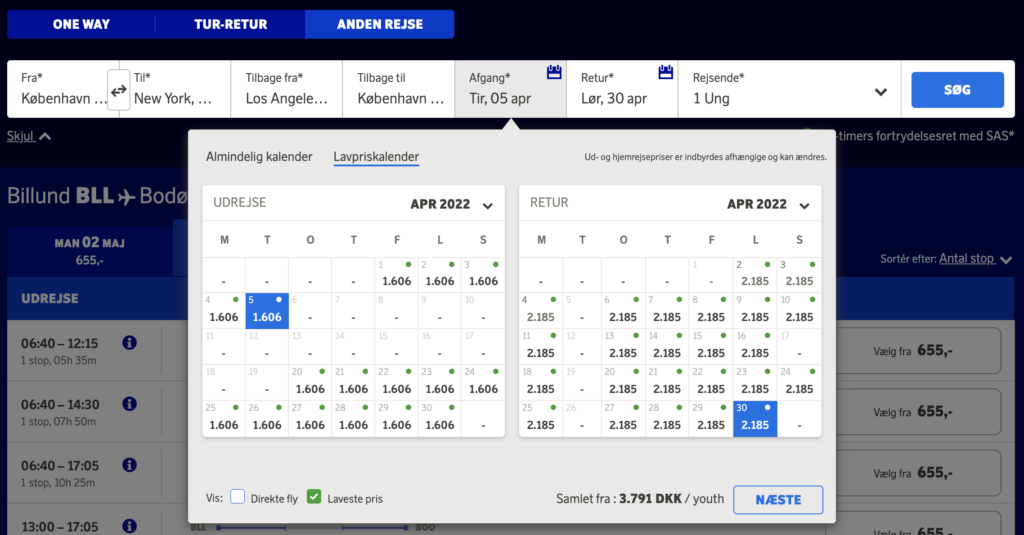Pick April 10 in the RETUR calendar
This screenshot has height=535, width=1024.
[x=799, y=310]
